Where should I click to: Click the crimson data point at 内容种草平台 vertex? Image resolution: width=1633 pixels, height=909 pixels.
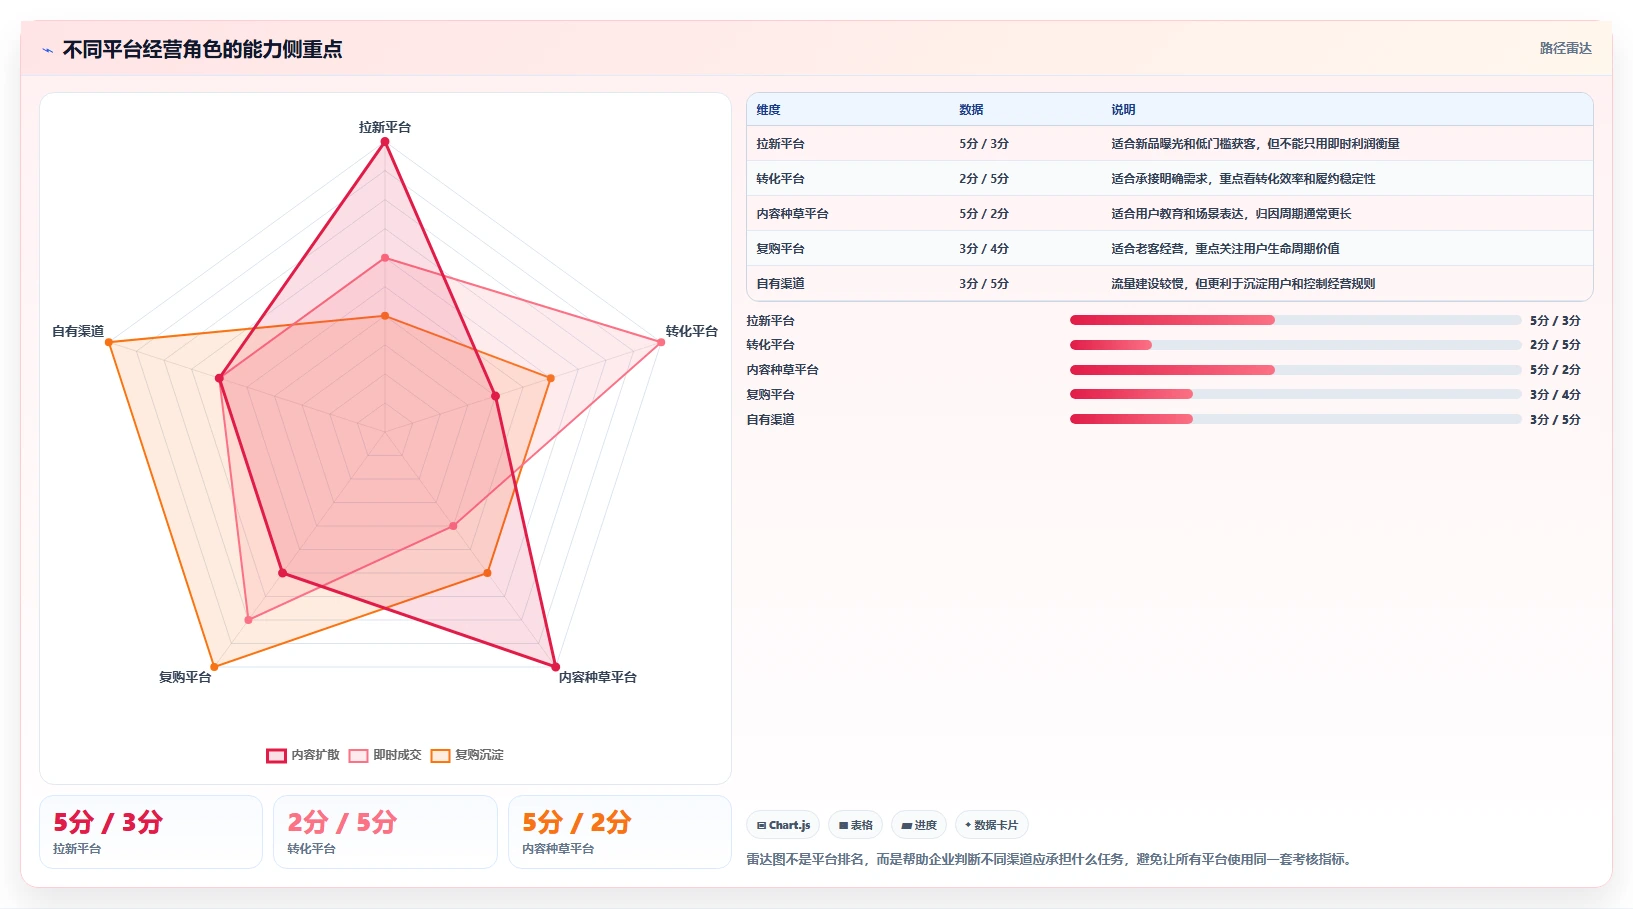pyautogui.click(x=556, y=667)
